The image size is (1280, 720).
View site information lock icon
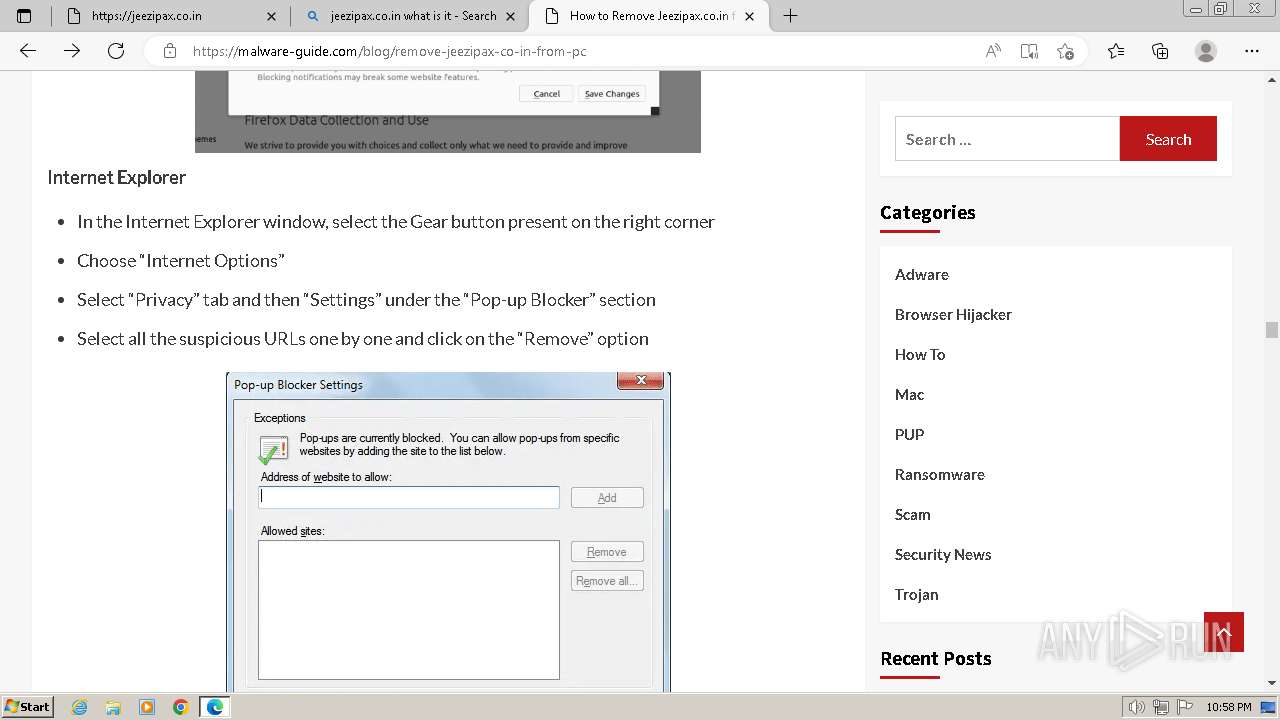pos(170,51)
